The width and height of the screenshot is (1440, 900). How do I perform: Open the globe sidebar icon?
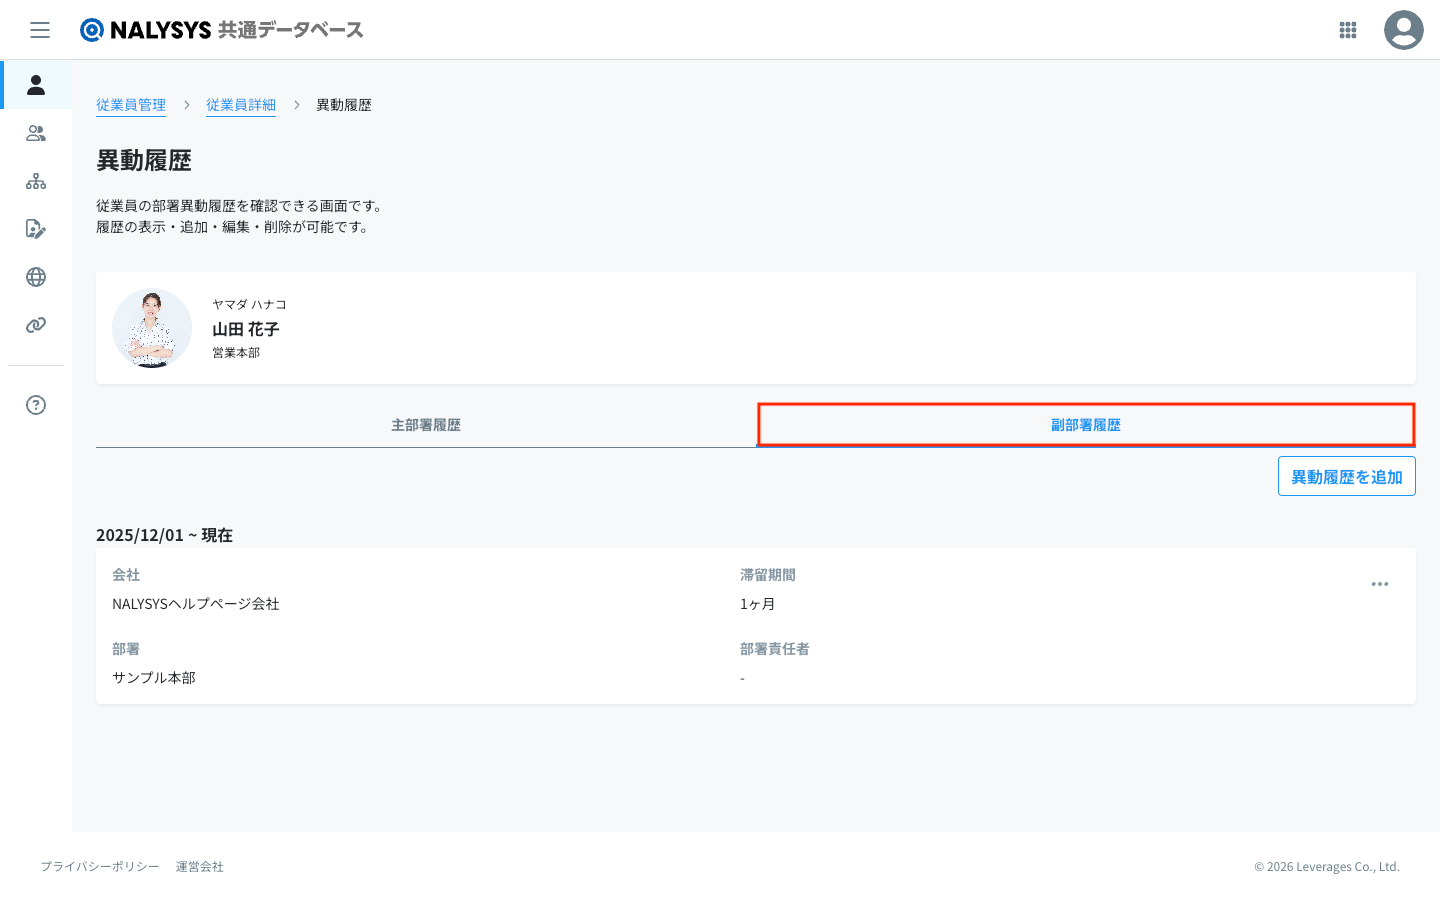tap(36, 277)
